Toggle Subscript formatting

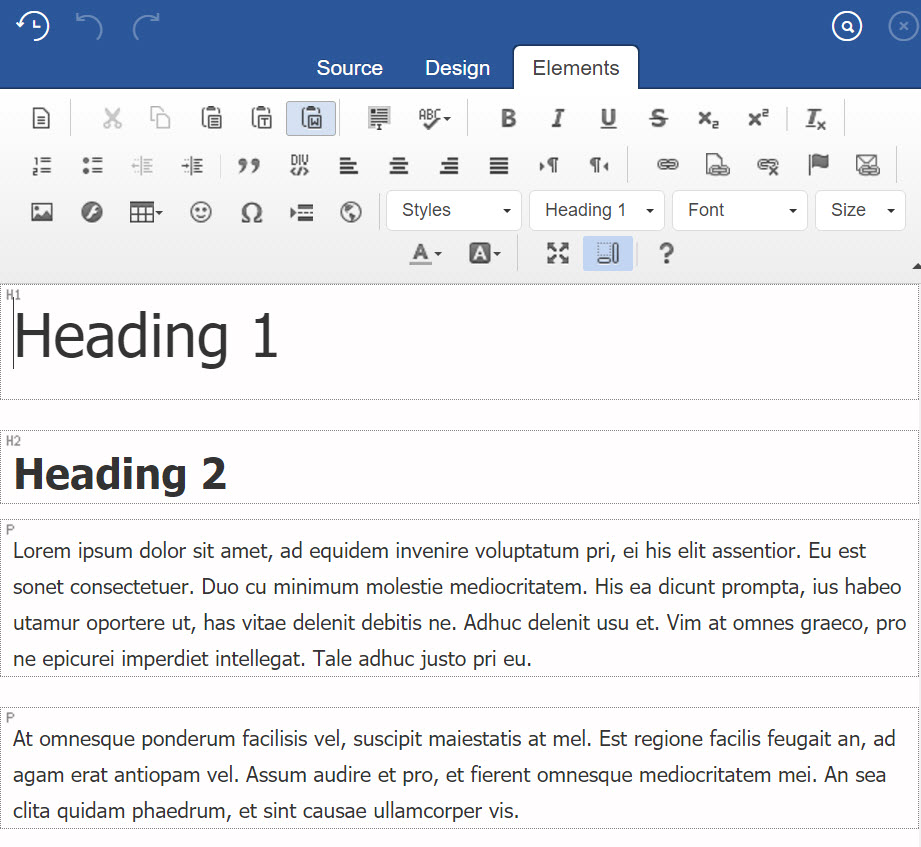click(x=708, y=119)
